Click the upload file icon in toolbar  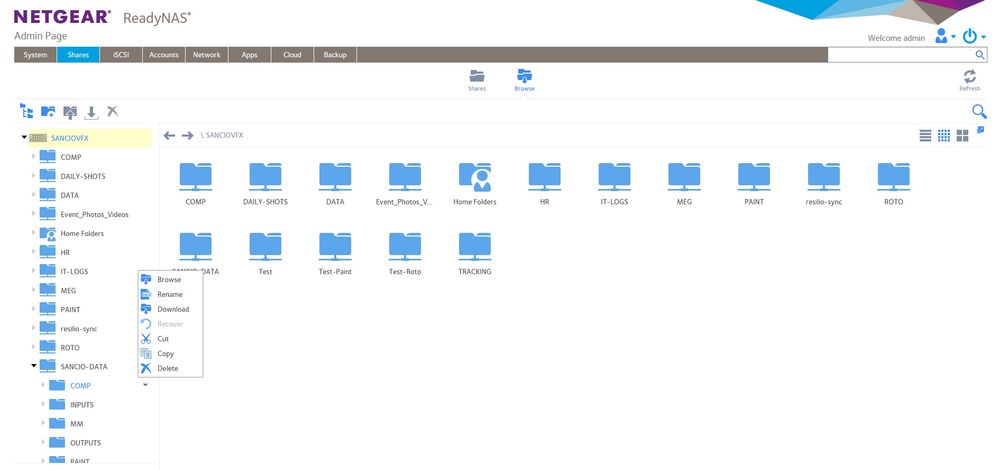69,111
